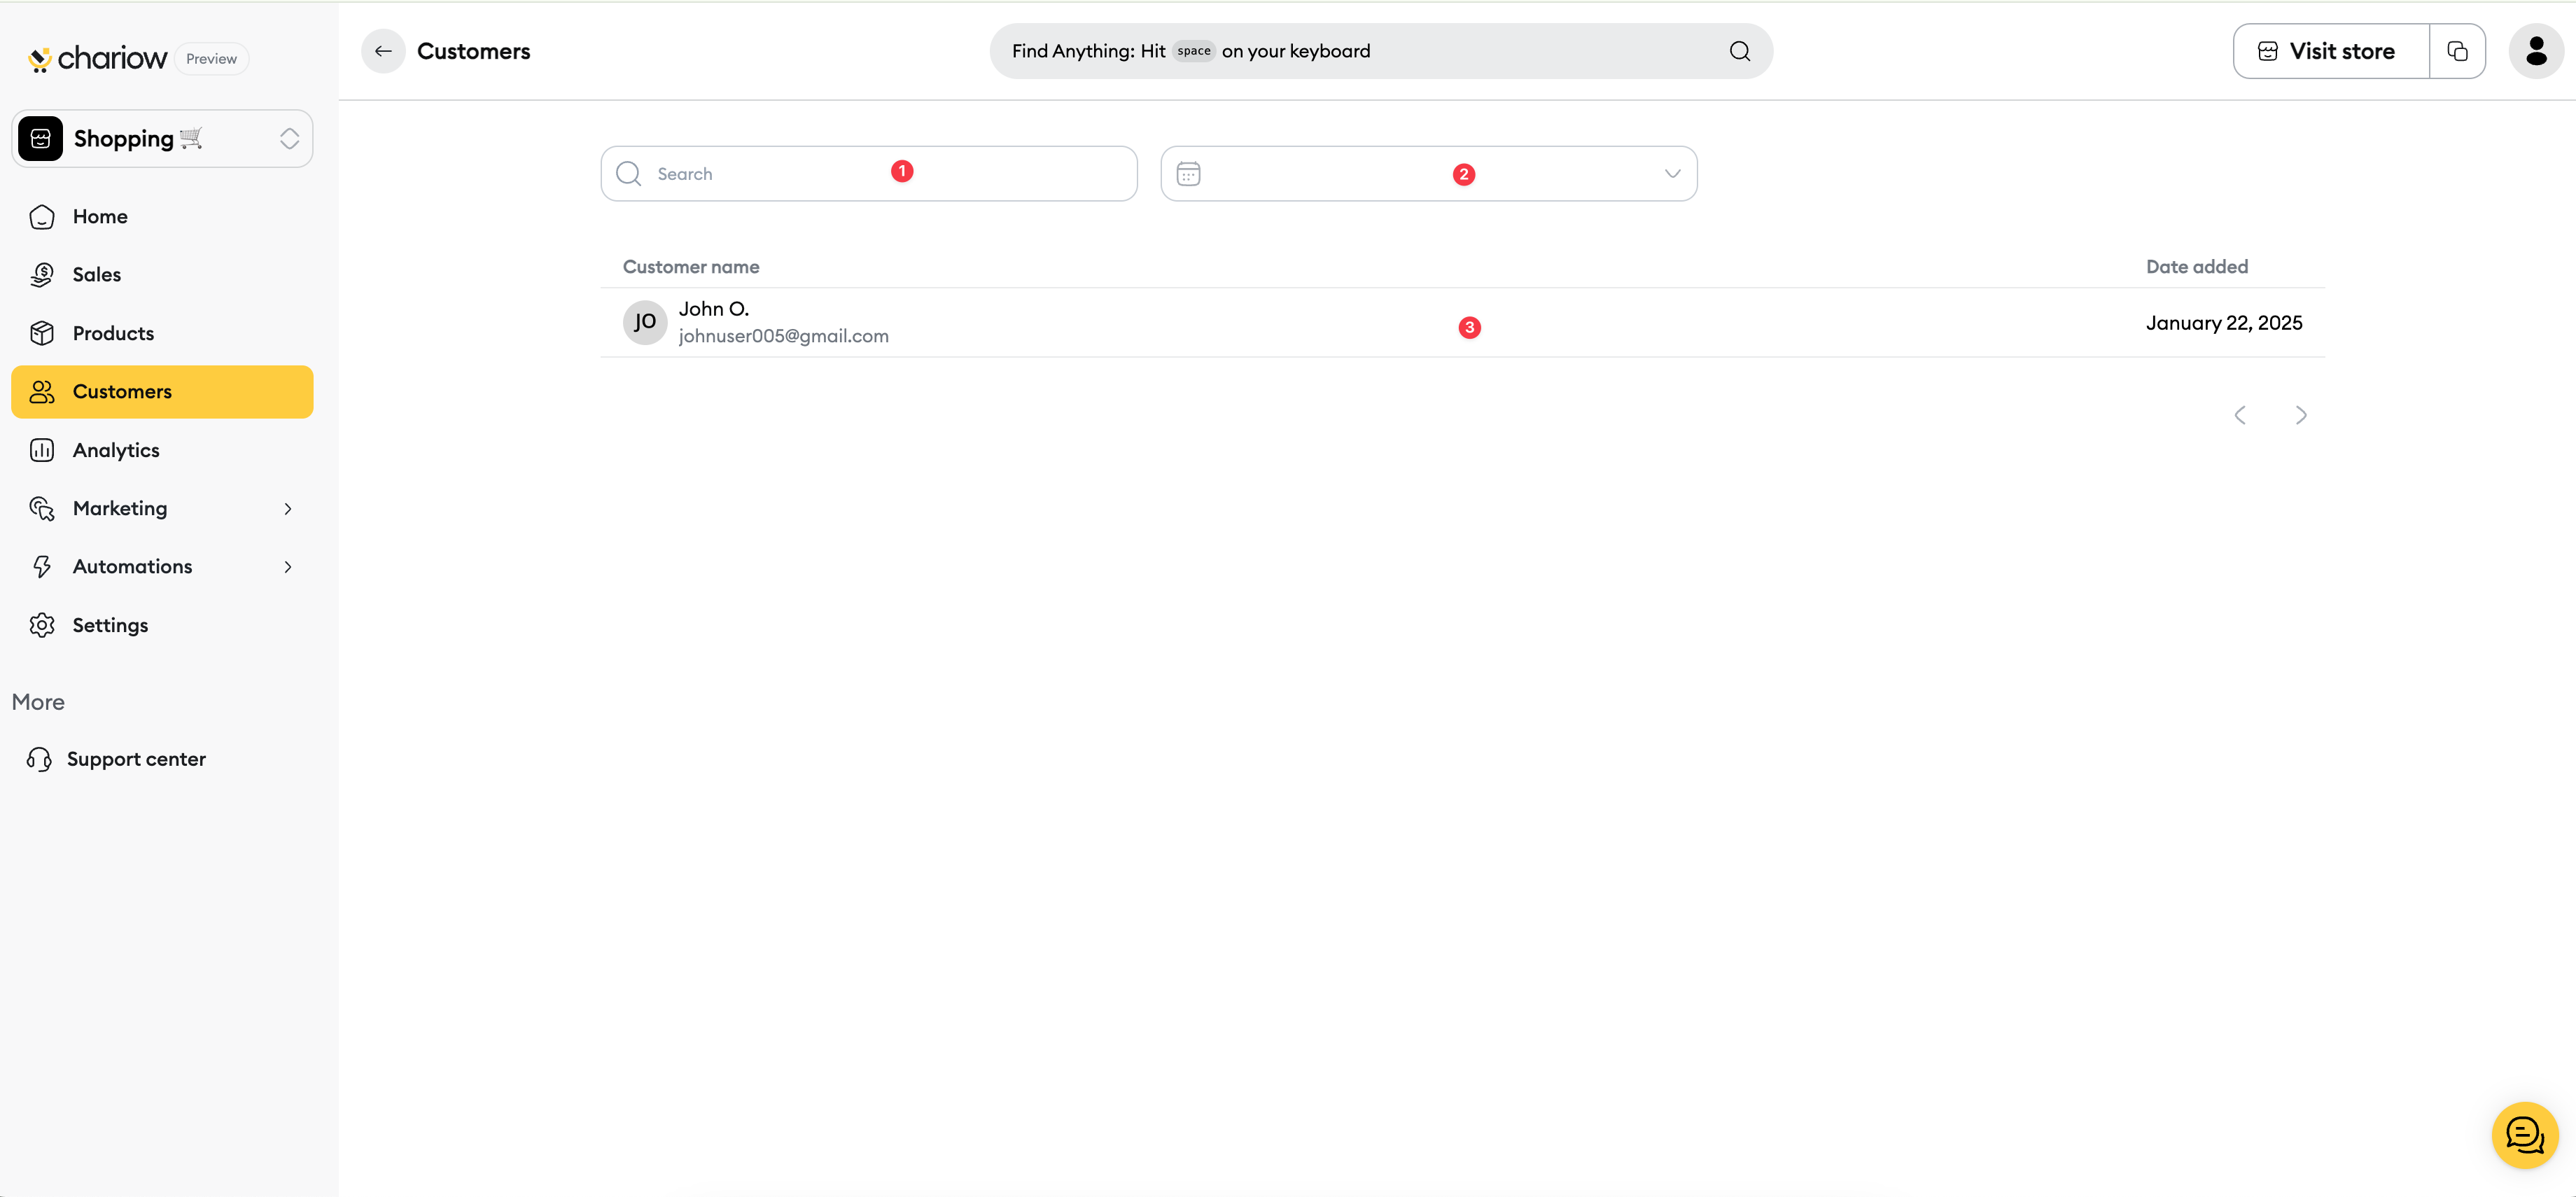This screenshot has width=2576, height=1197.
Task: Click the Products box icon
Action: pos(42,333)
